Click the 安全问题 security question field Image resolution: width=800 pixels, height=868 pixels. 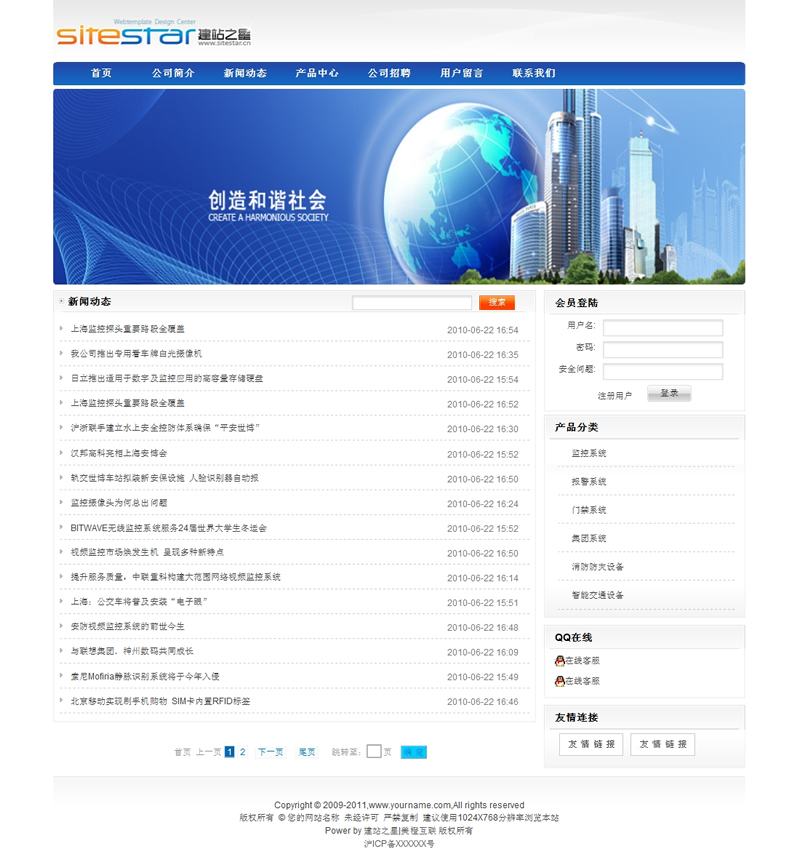pos(662,372)
